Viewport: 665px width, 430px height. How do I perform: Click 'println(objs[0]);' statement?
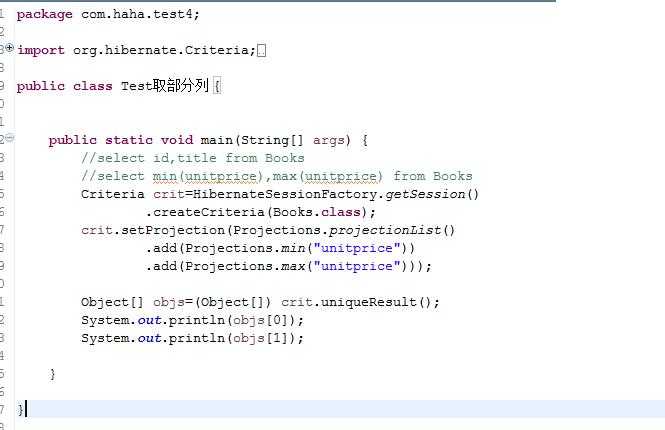pos(236,320)
